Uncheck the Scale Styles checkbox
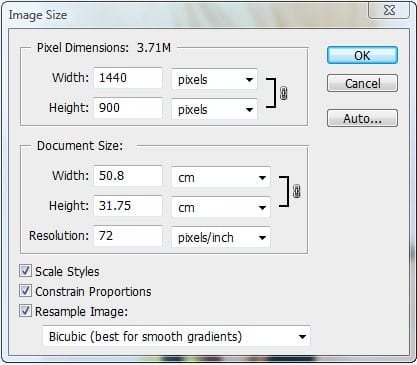The image size is (417, 365). 25,271
